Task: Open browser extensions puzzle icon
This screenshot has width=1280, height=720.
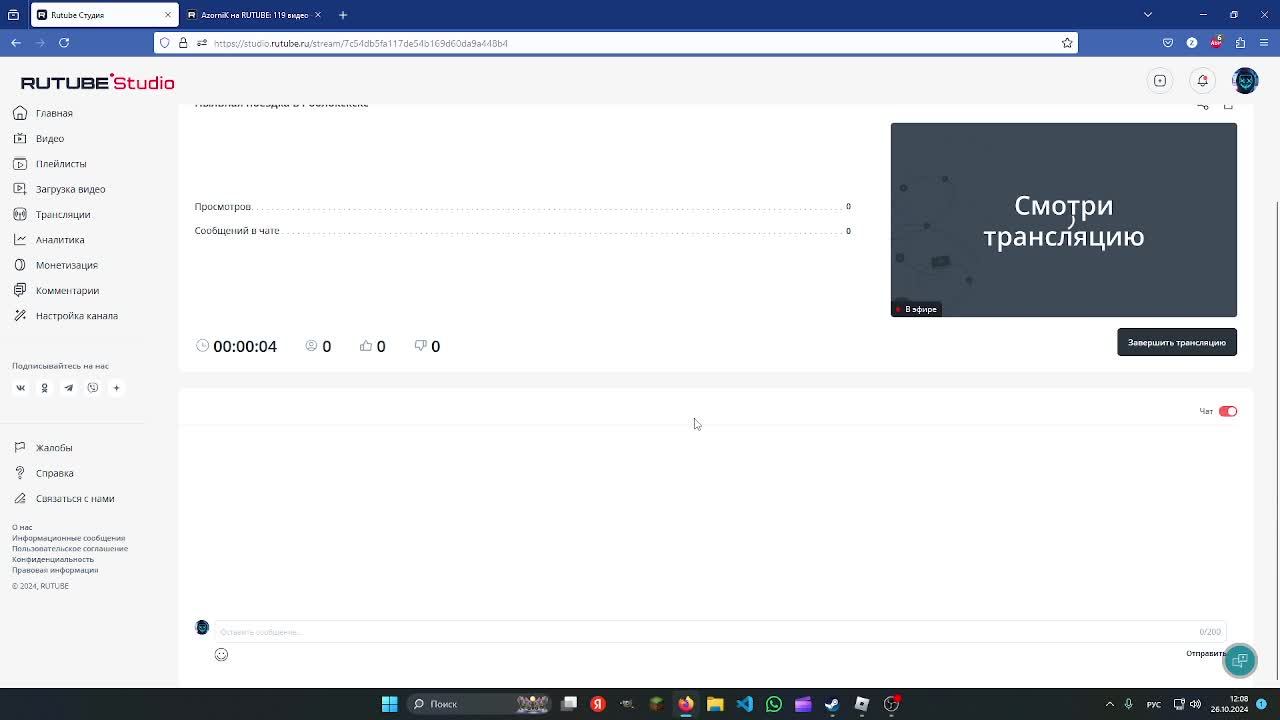Action: pyautogui.click(x=1240, y=43)
